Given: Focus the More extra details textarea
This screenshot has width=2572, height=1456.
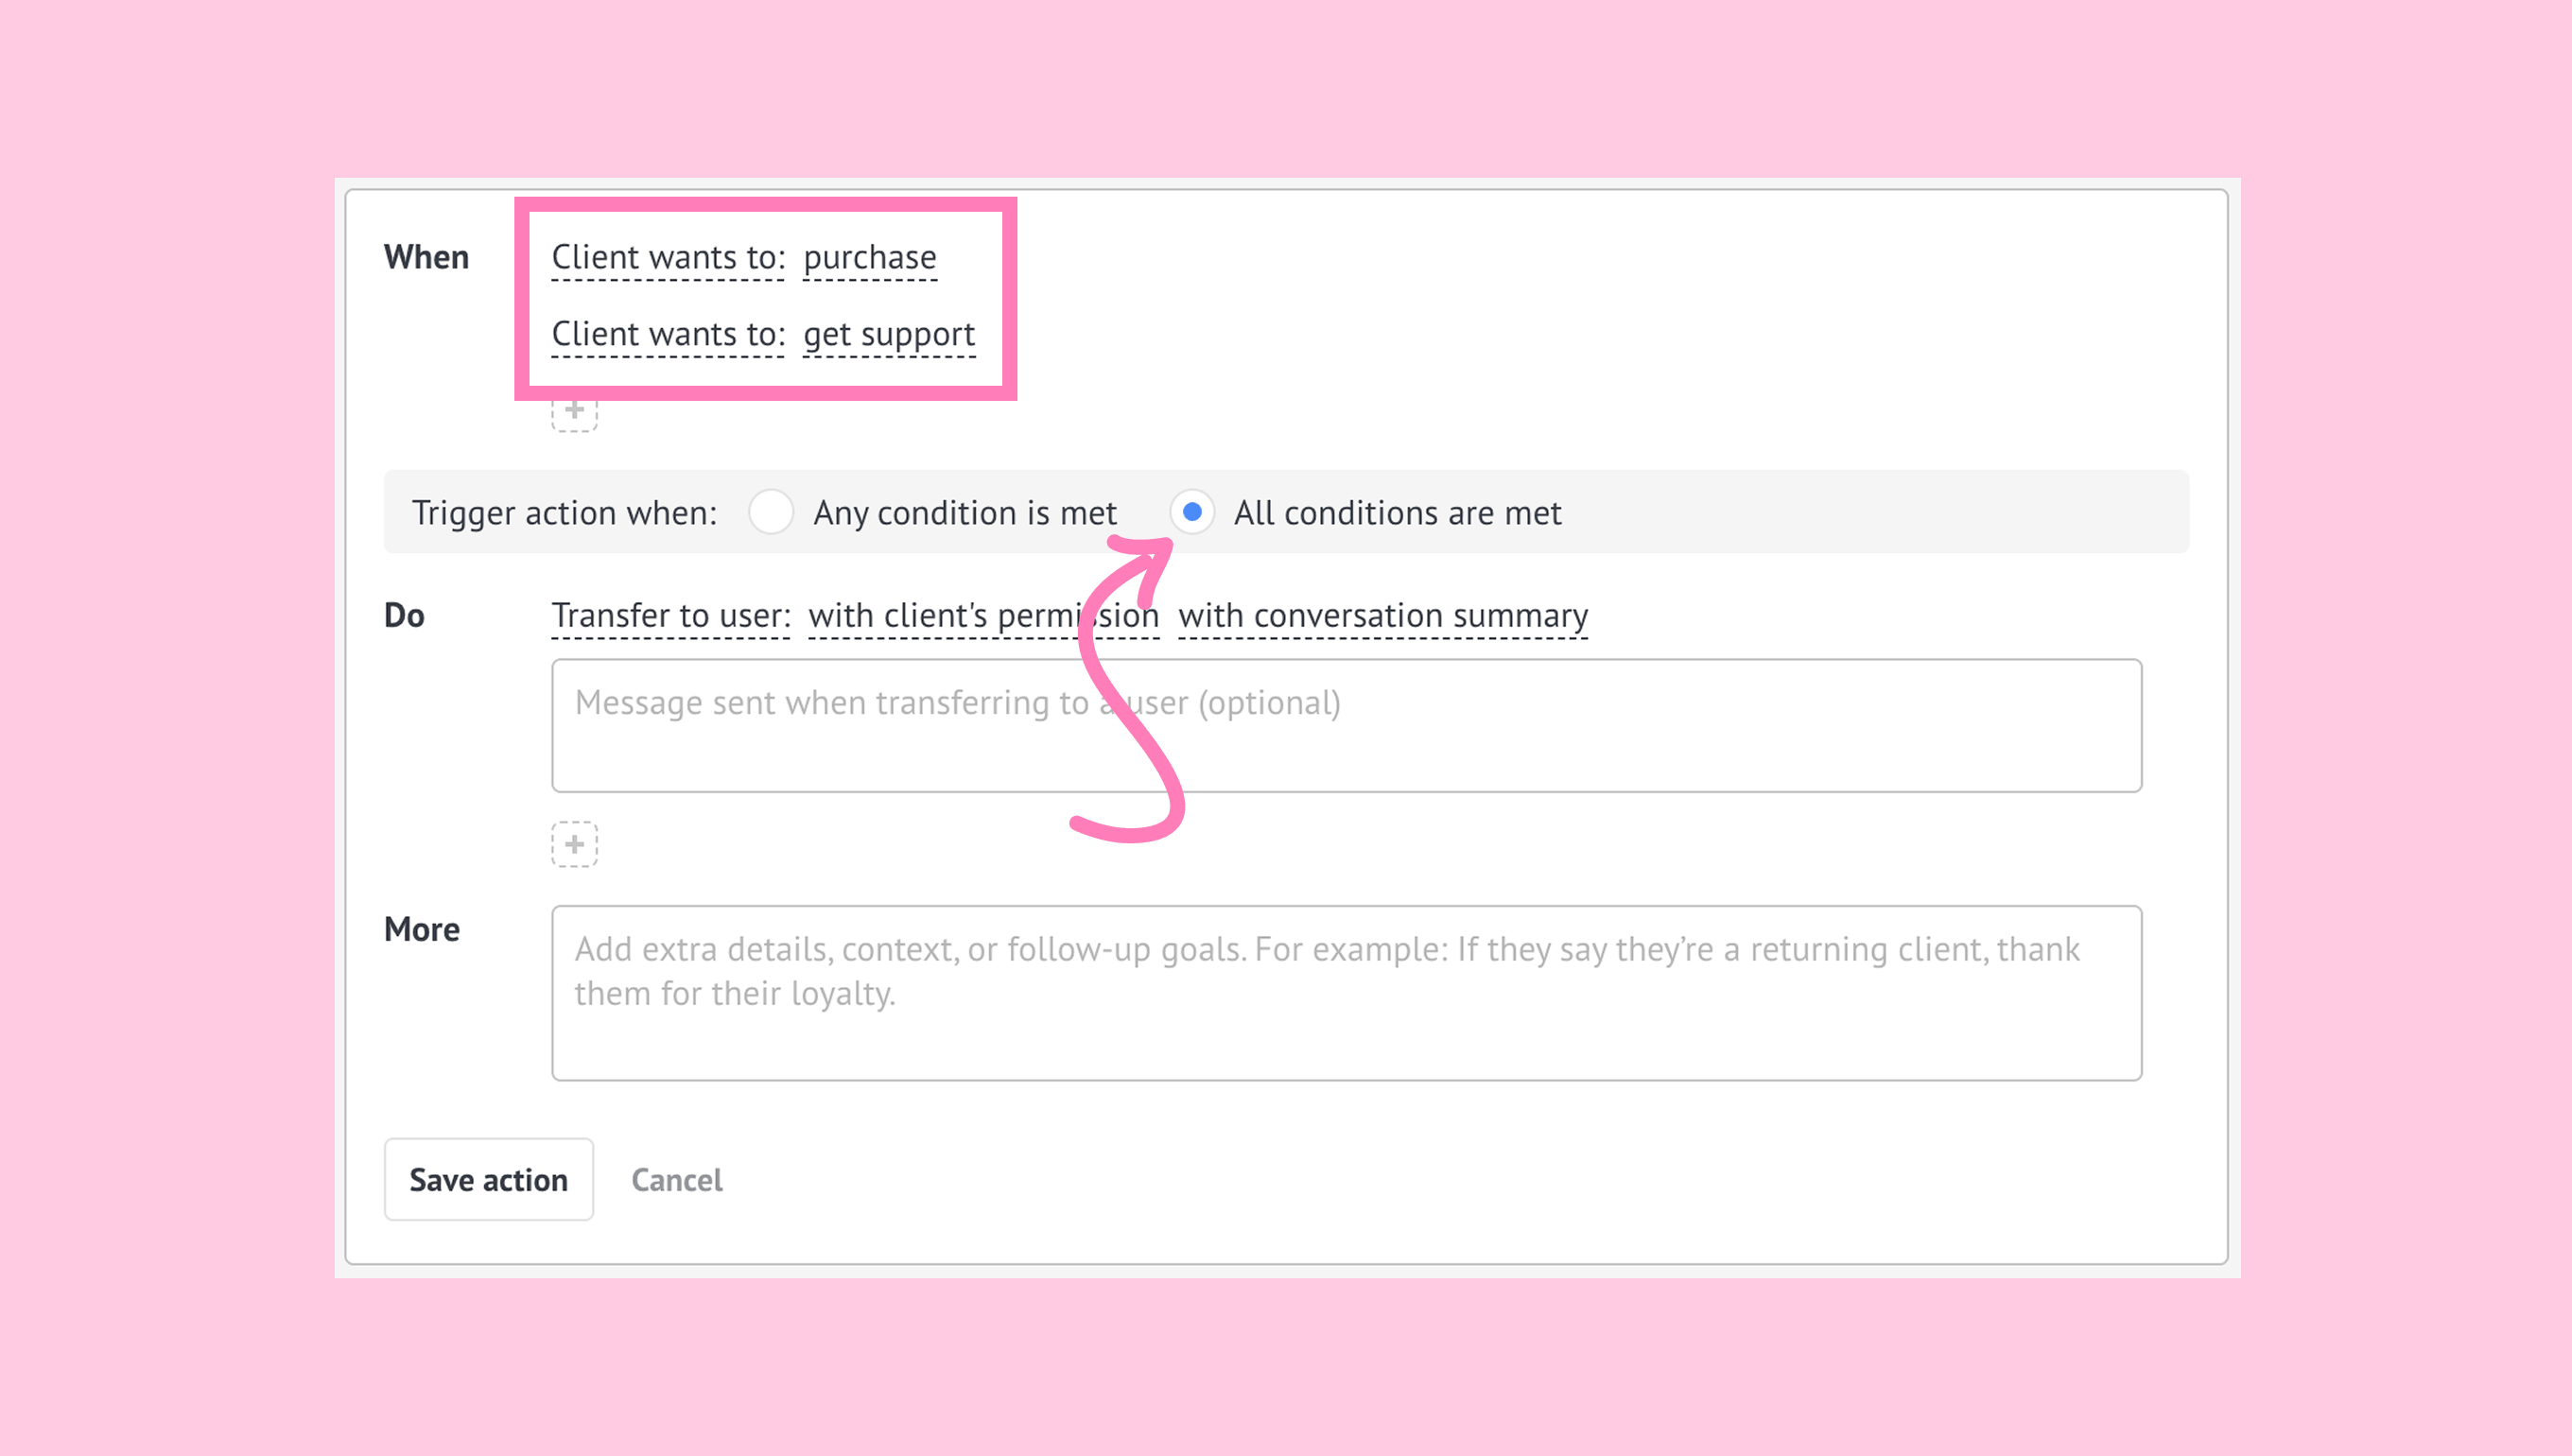Looking at the screenshot, I should click(1345, 992).
